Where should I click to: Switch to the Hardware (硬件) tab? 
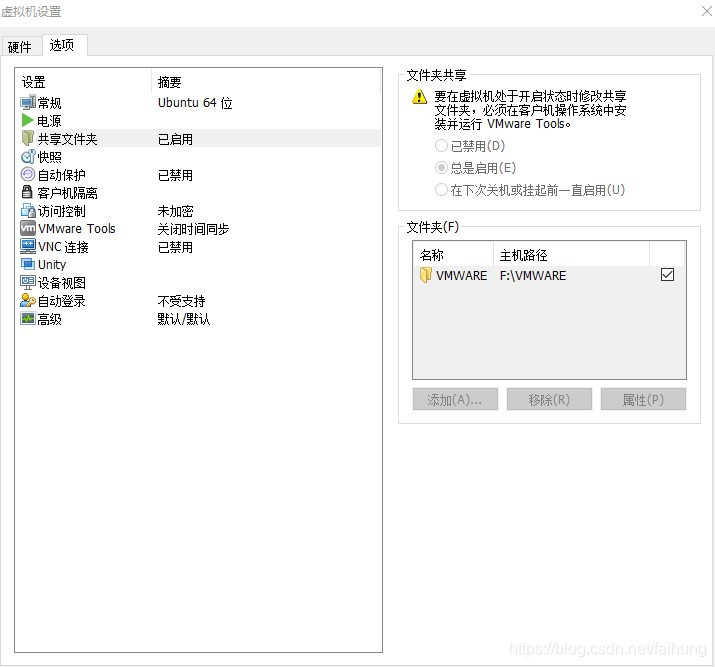[x=20, y=47]
